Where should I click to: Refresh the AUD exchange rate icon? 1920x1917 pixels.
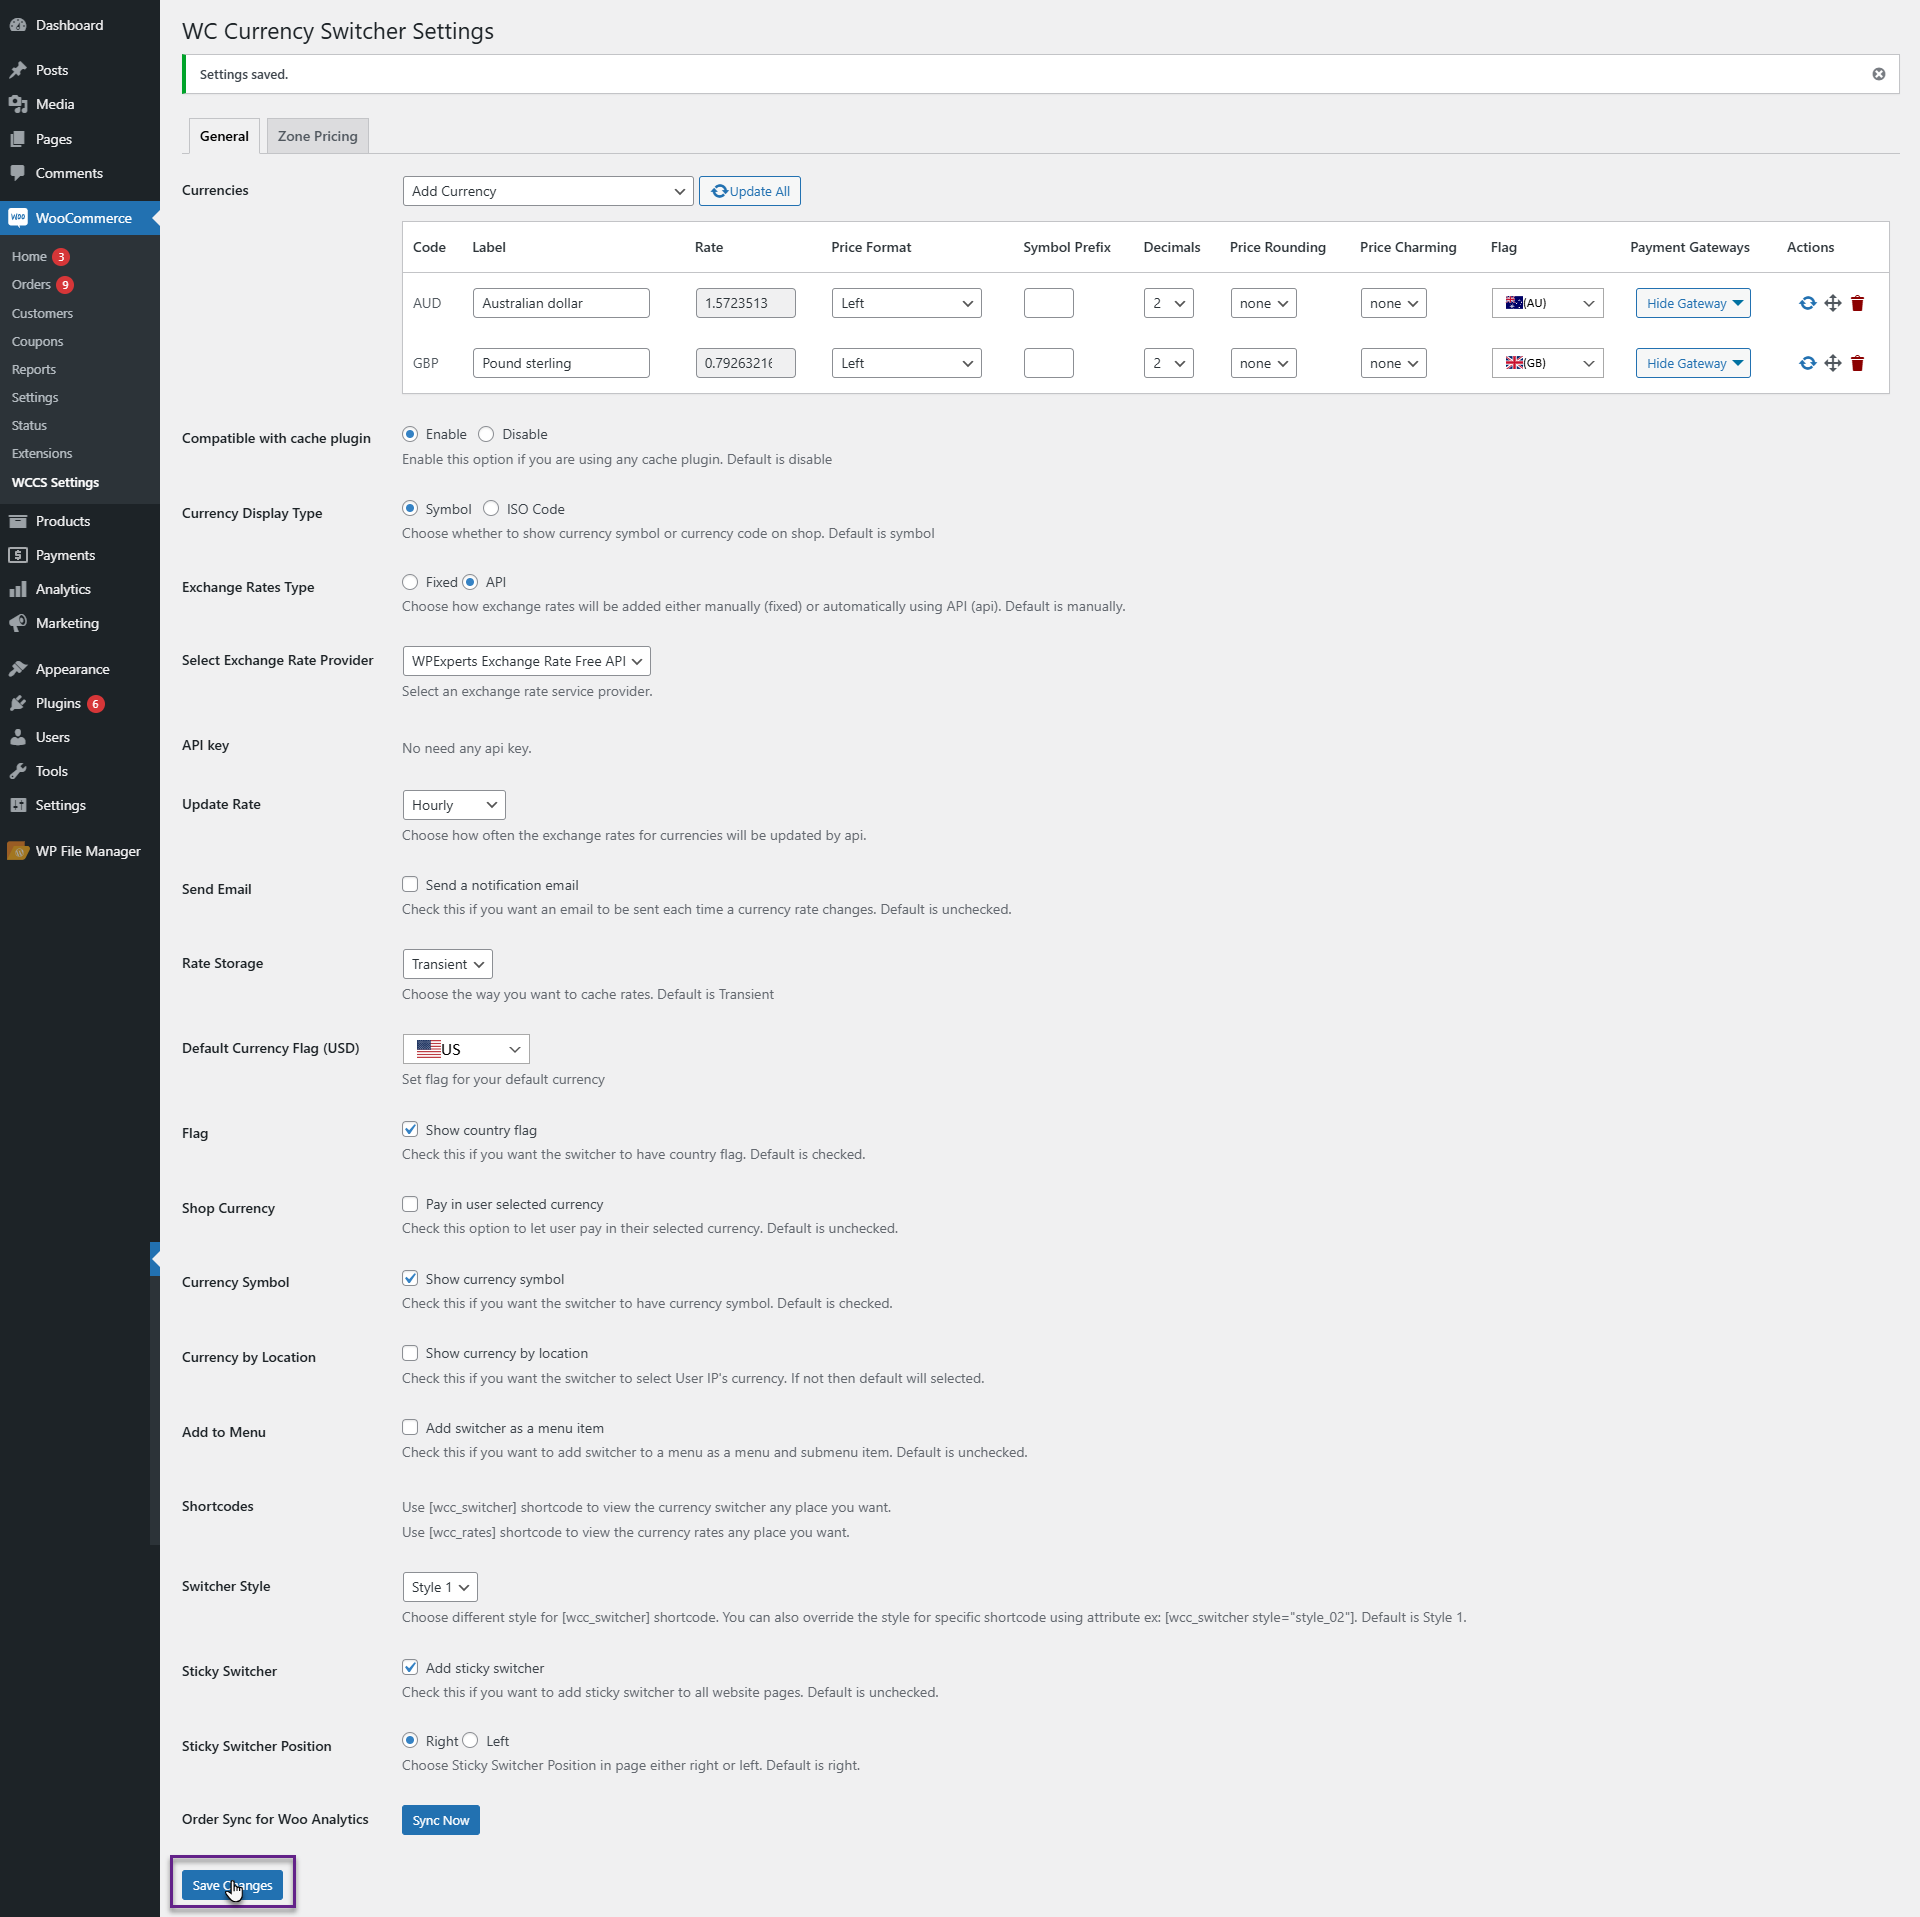(x=1807, y=303)
